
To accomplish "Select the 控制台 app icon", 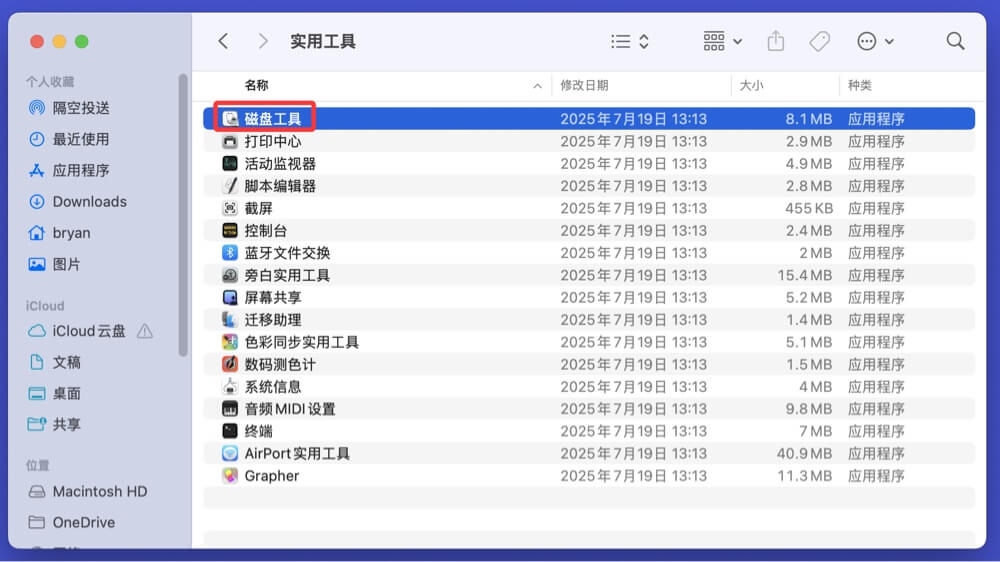I will pos(230,230).
